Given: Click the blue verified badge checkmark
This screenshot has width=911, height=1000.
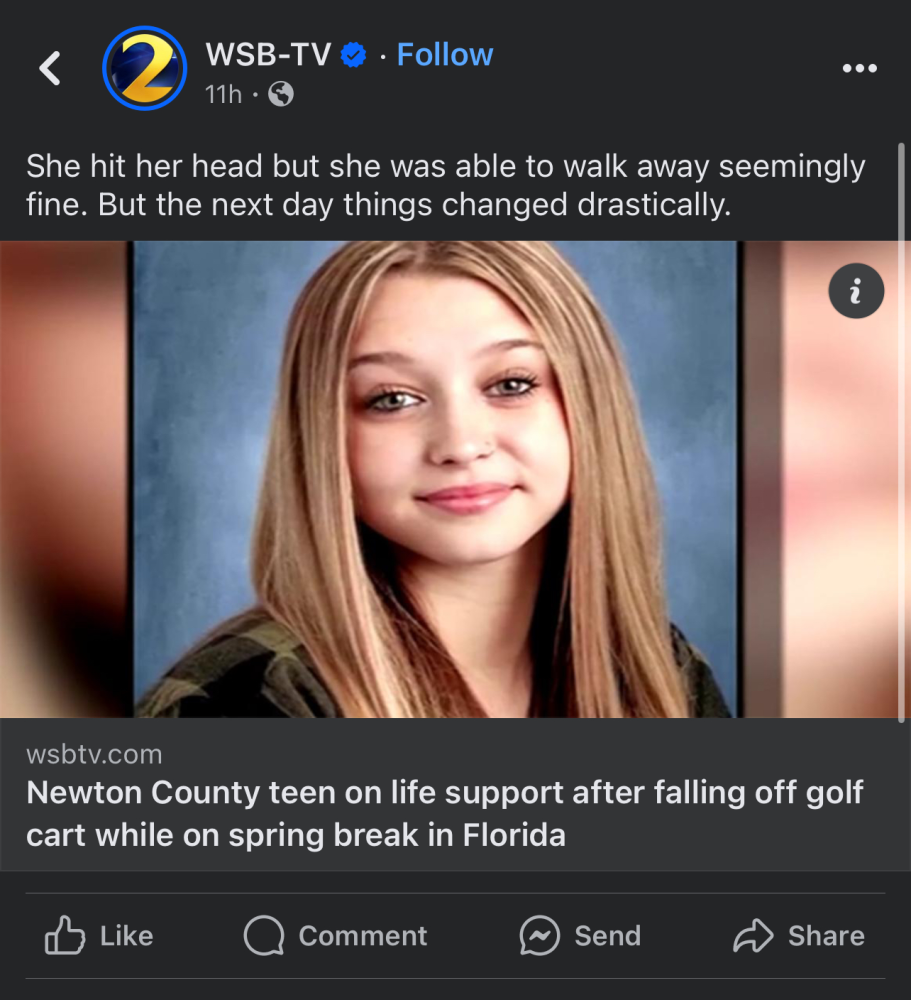Looking at the screenshot, I should 354,55.
